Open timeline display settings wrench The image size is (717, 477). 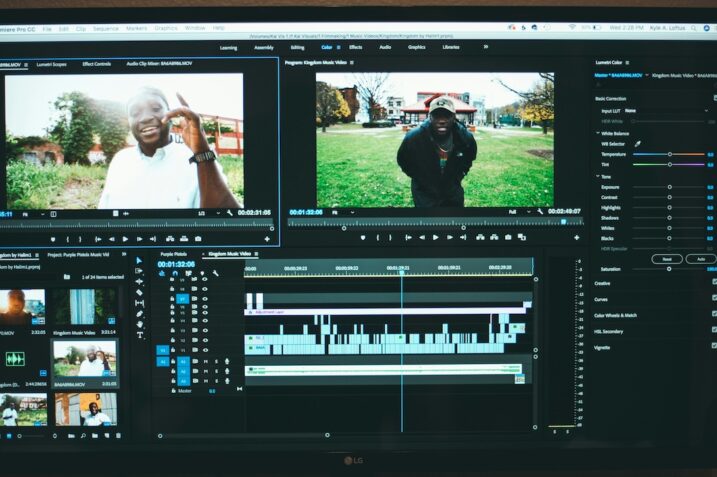click(215, 273)
